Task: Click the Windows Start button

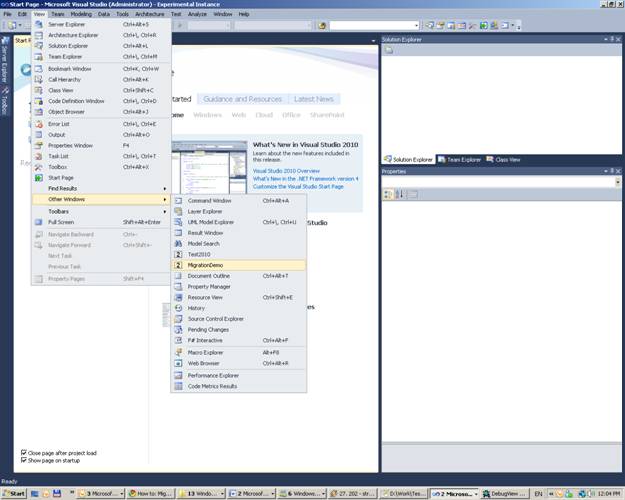Action: tap(14, 493)
